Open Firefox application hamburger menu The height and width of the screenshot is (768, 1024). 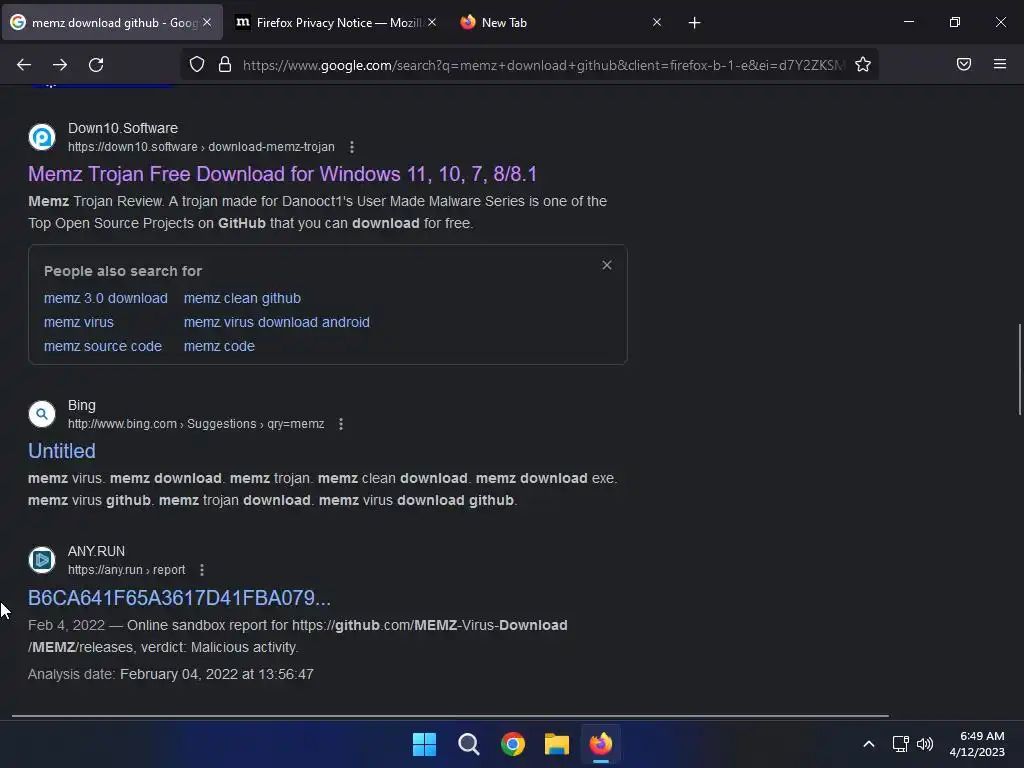click(999, 64)
